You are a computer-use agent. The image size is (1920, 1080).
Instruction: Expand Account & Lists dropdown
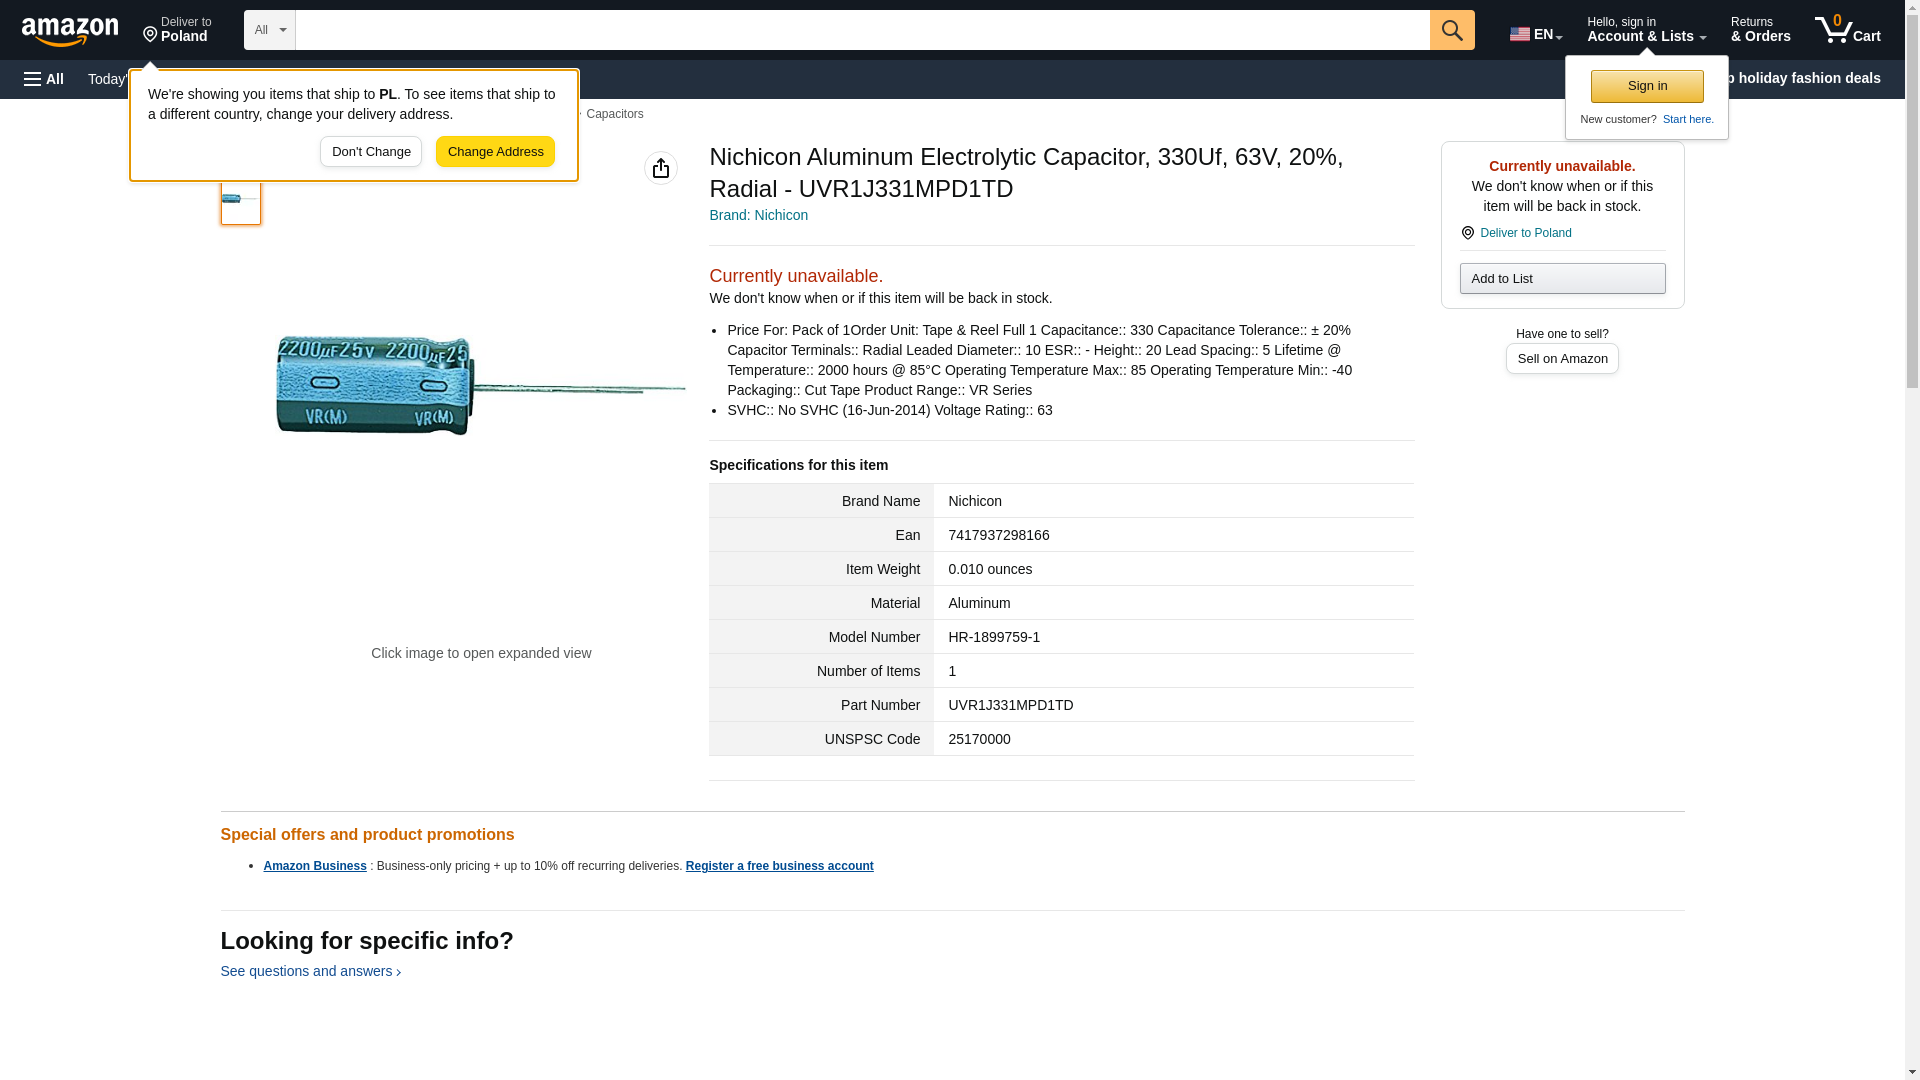click(1645, 30)
